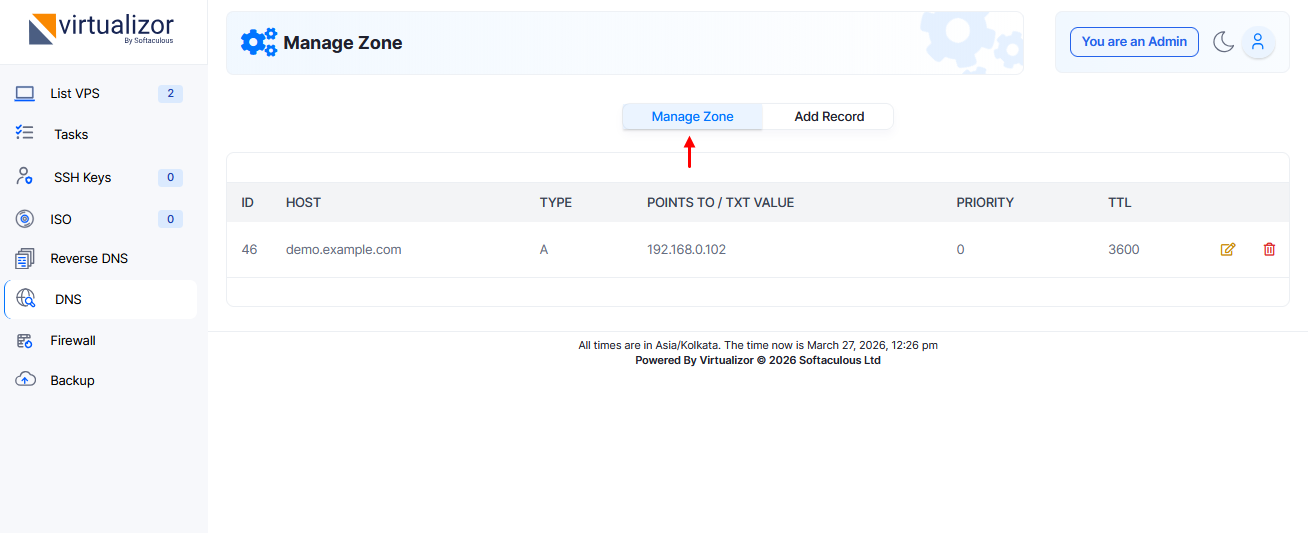Click the Firewall icon in sidebar
This screenshot has height=533, width=1308.
(25, 341)
